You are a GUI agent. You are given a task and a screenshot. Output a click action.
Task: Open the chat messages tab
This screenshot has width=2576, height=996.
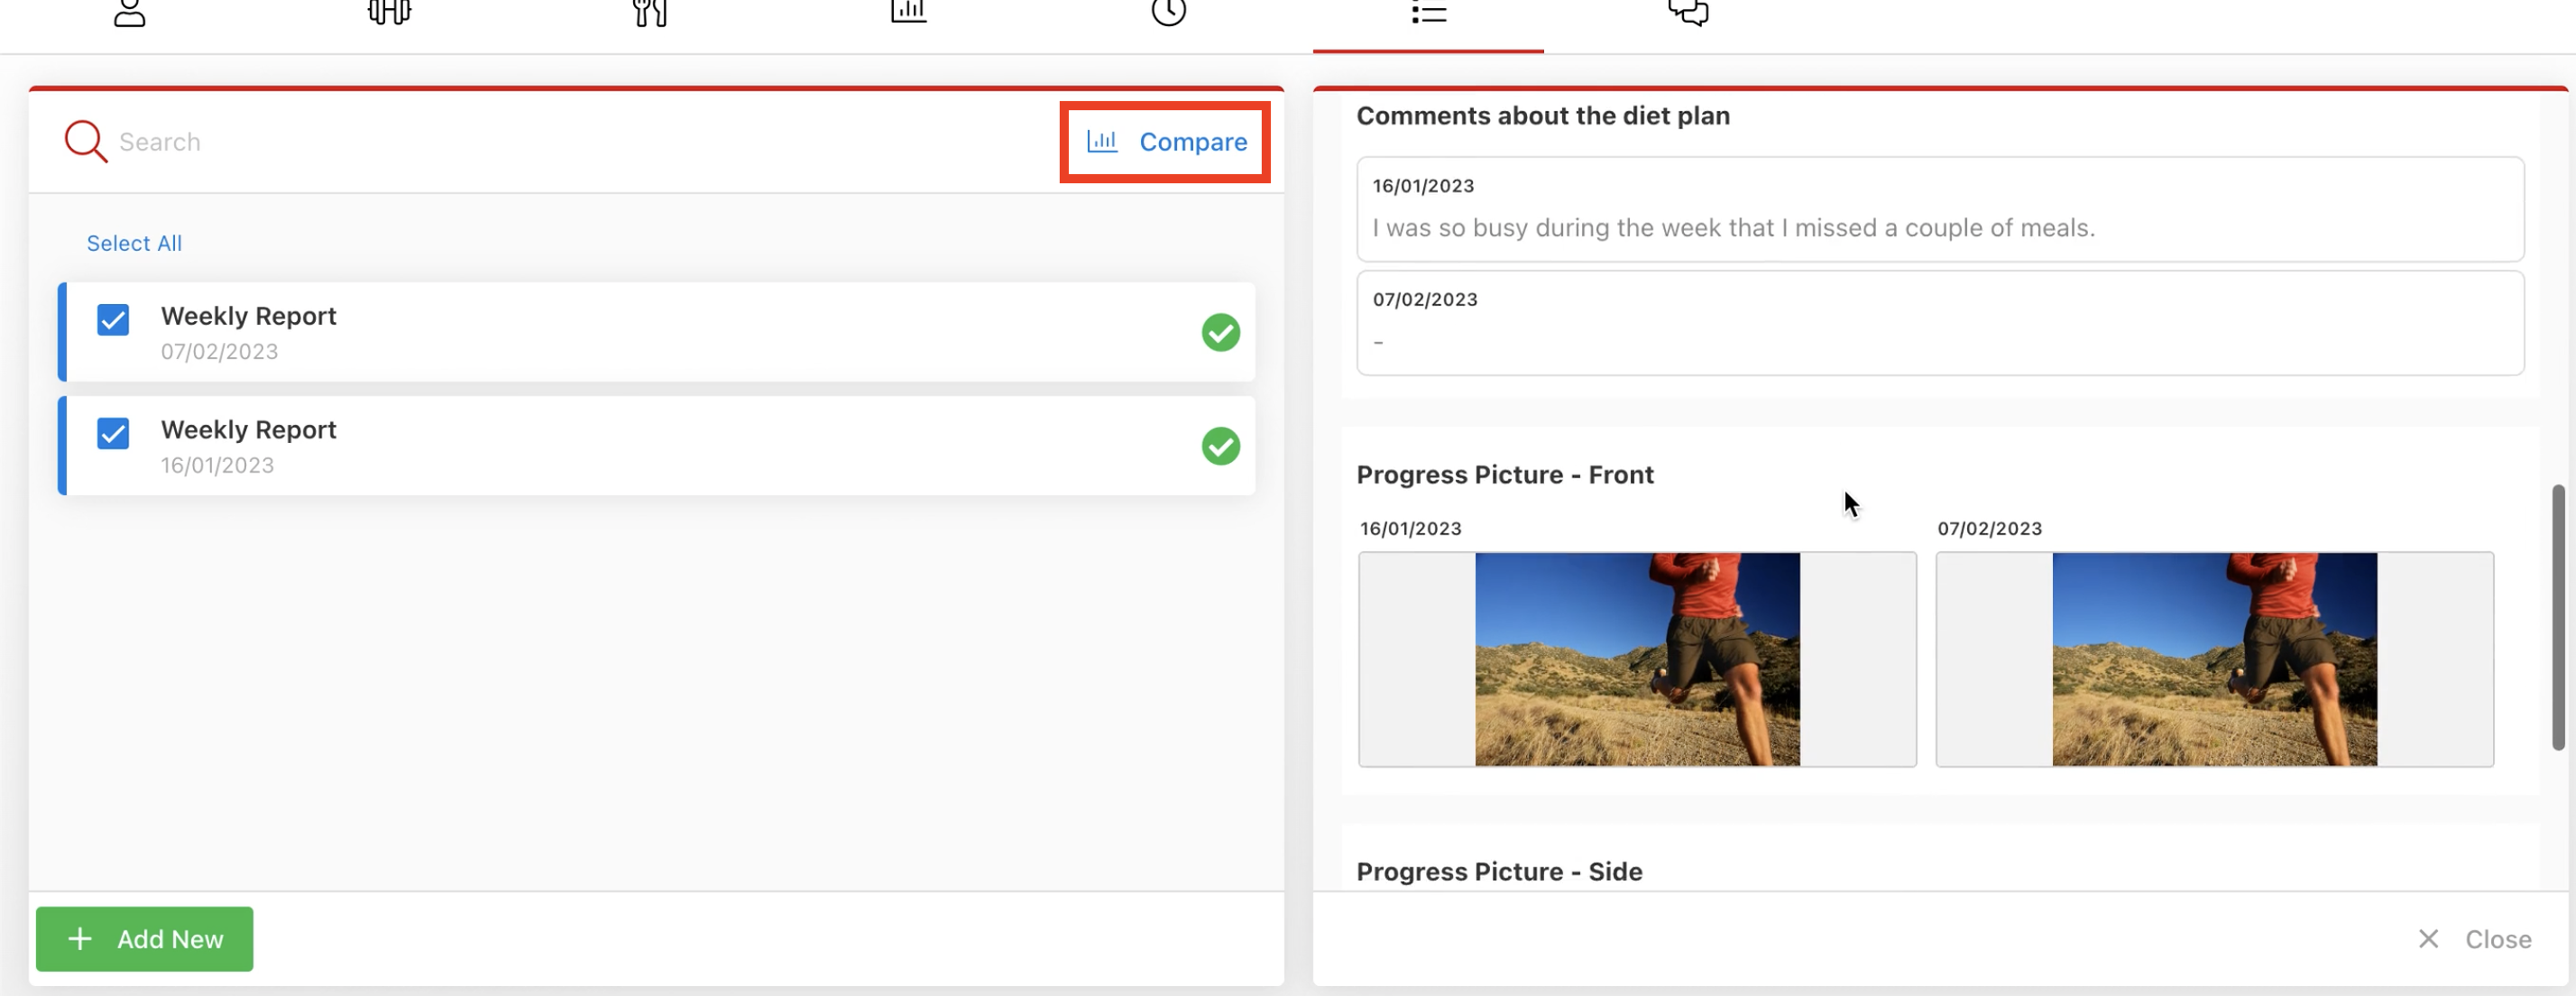(x=1688, y=12)
